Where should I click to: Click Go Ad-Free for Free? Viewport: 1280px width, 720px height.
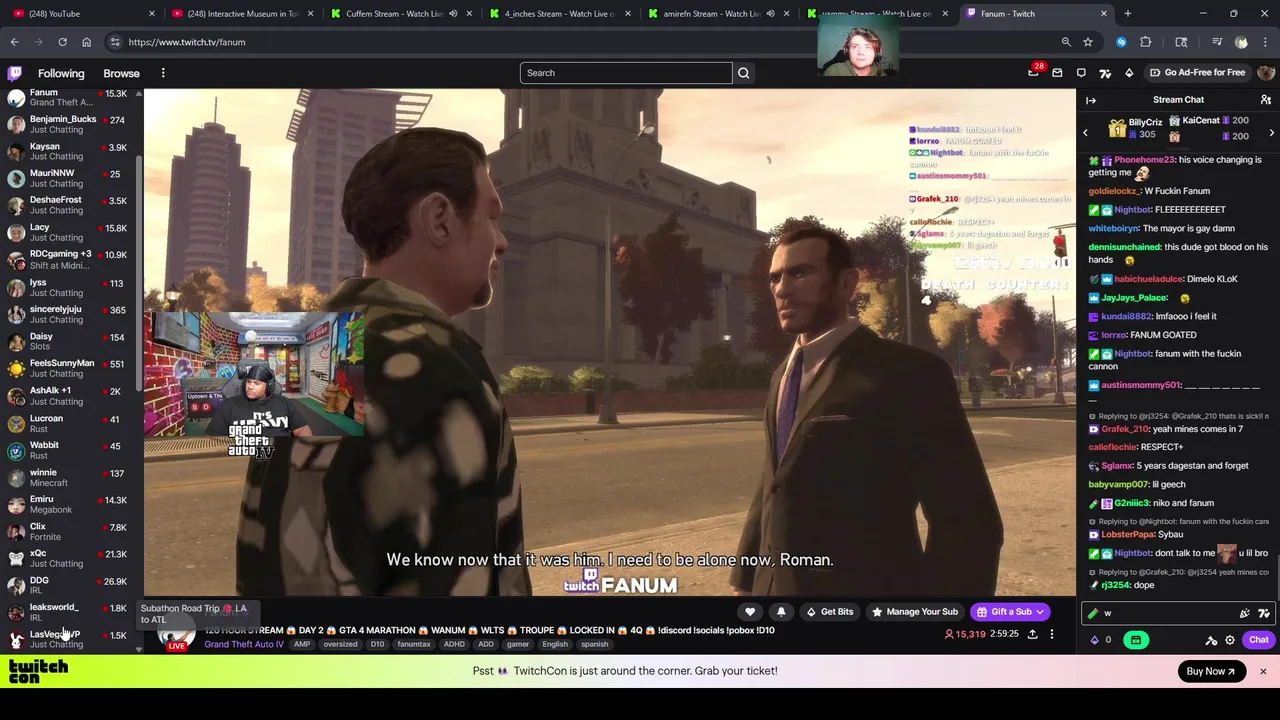tap(1197, 73)
